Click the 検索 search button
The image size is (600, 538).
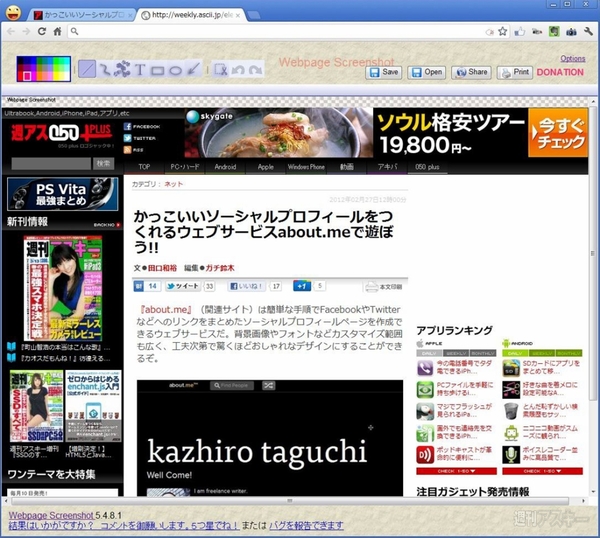pyautogui.click(x=103, y=164)
